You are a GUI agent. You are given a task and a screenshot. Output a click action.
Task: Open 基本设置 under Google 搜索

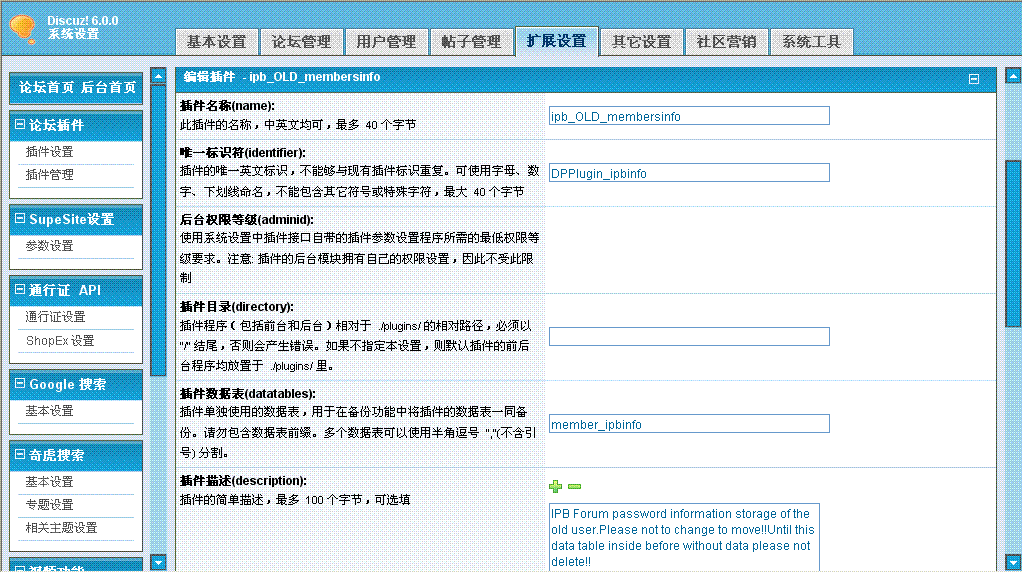click(x=50, y=411)
